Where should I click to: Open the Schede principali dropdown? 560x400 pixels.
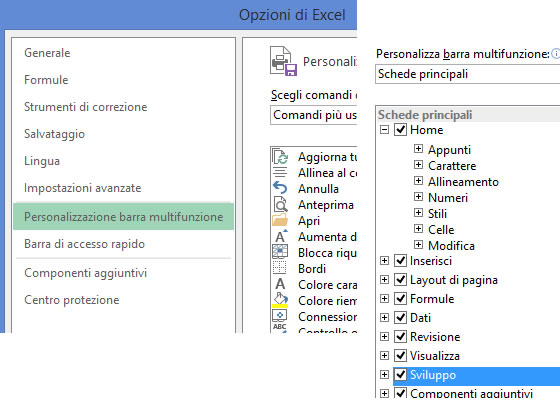tap(468, 74)
